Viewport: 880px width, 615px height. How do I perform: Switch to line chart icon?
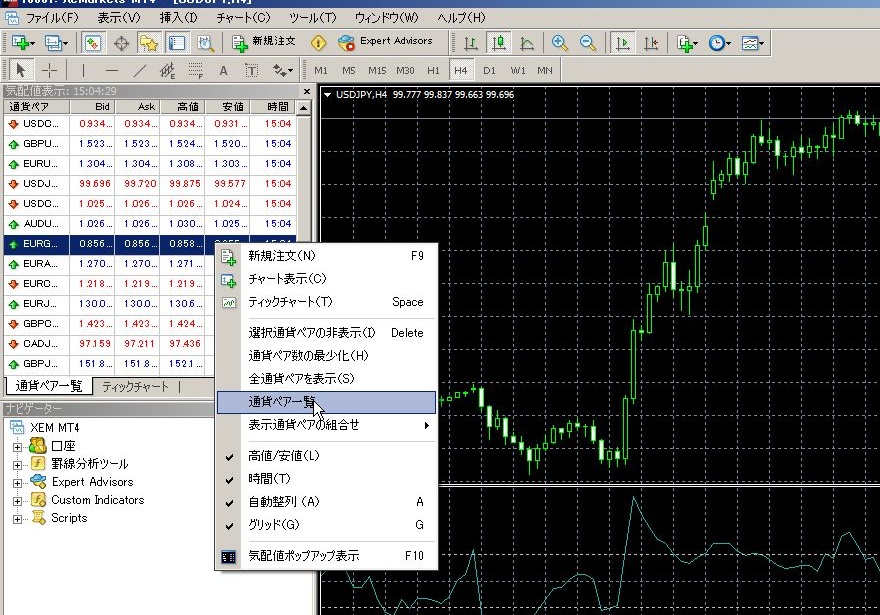click(x=526, y=43)
